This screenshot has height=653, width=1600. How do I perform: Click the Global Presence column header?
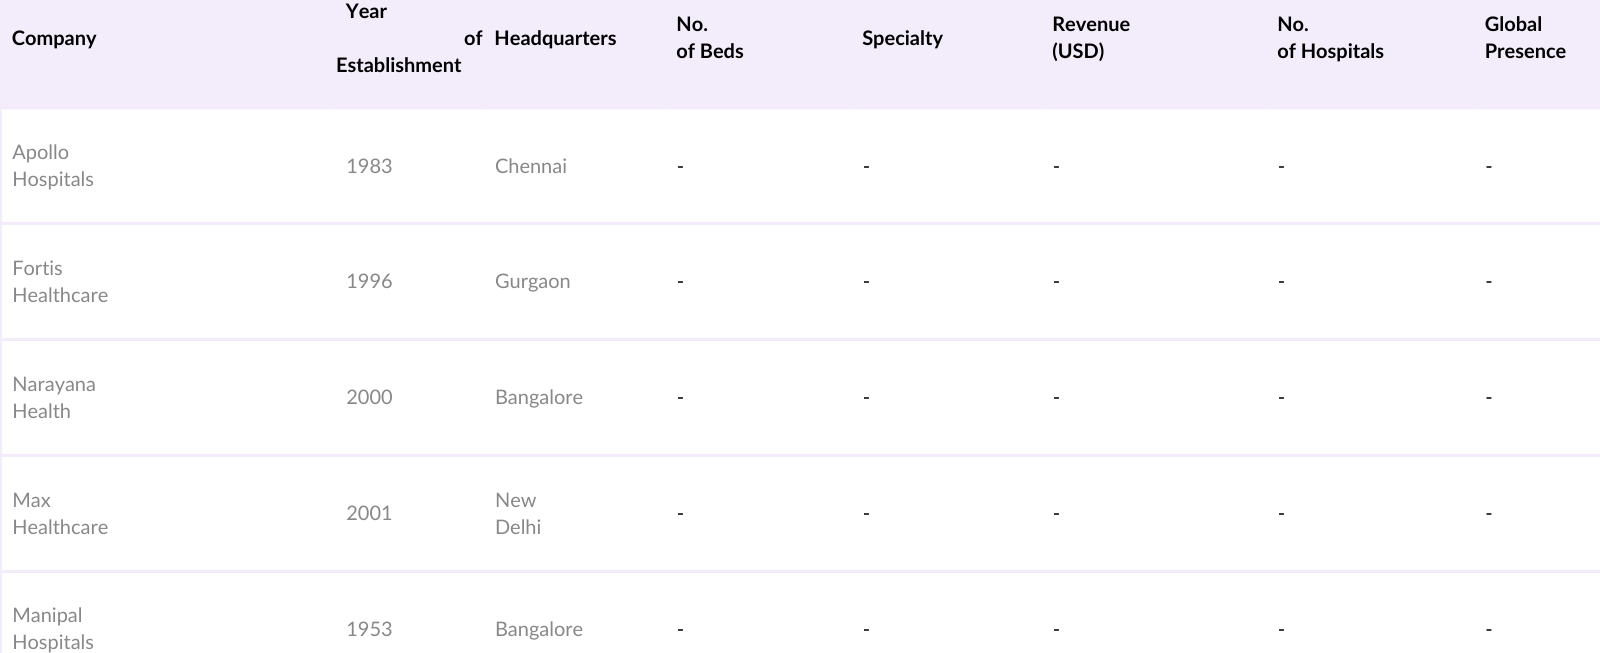point(1524,38)
